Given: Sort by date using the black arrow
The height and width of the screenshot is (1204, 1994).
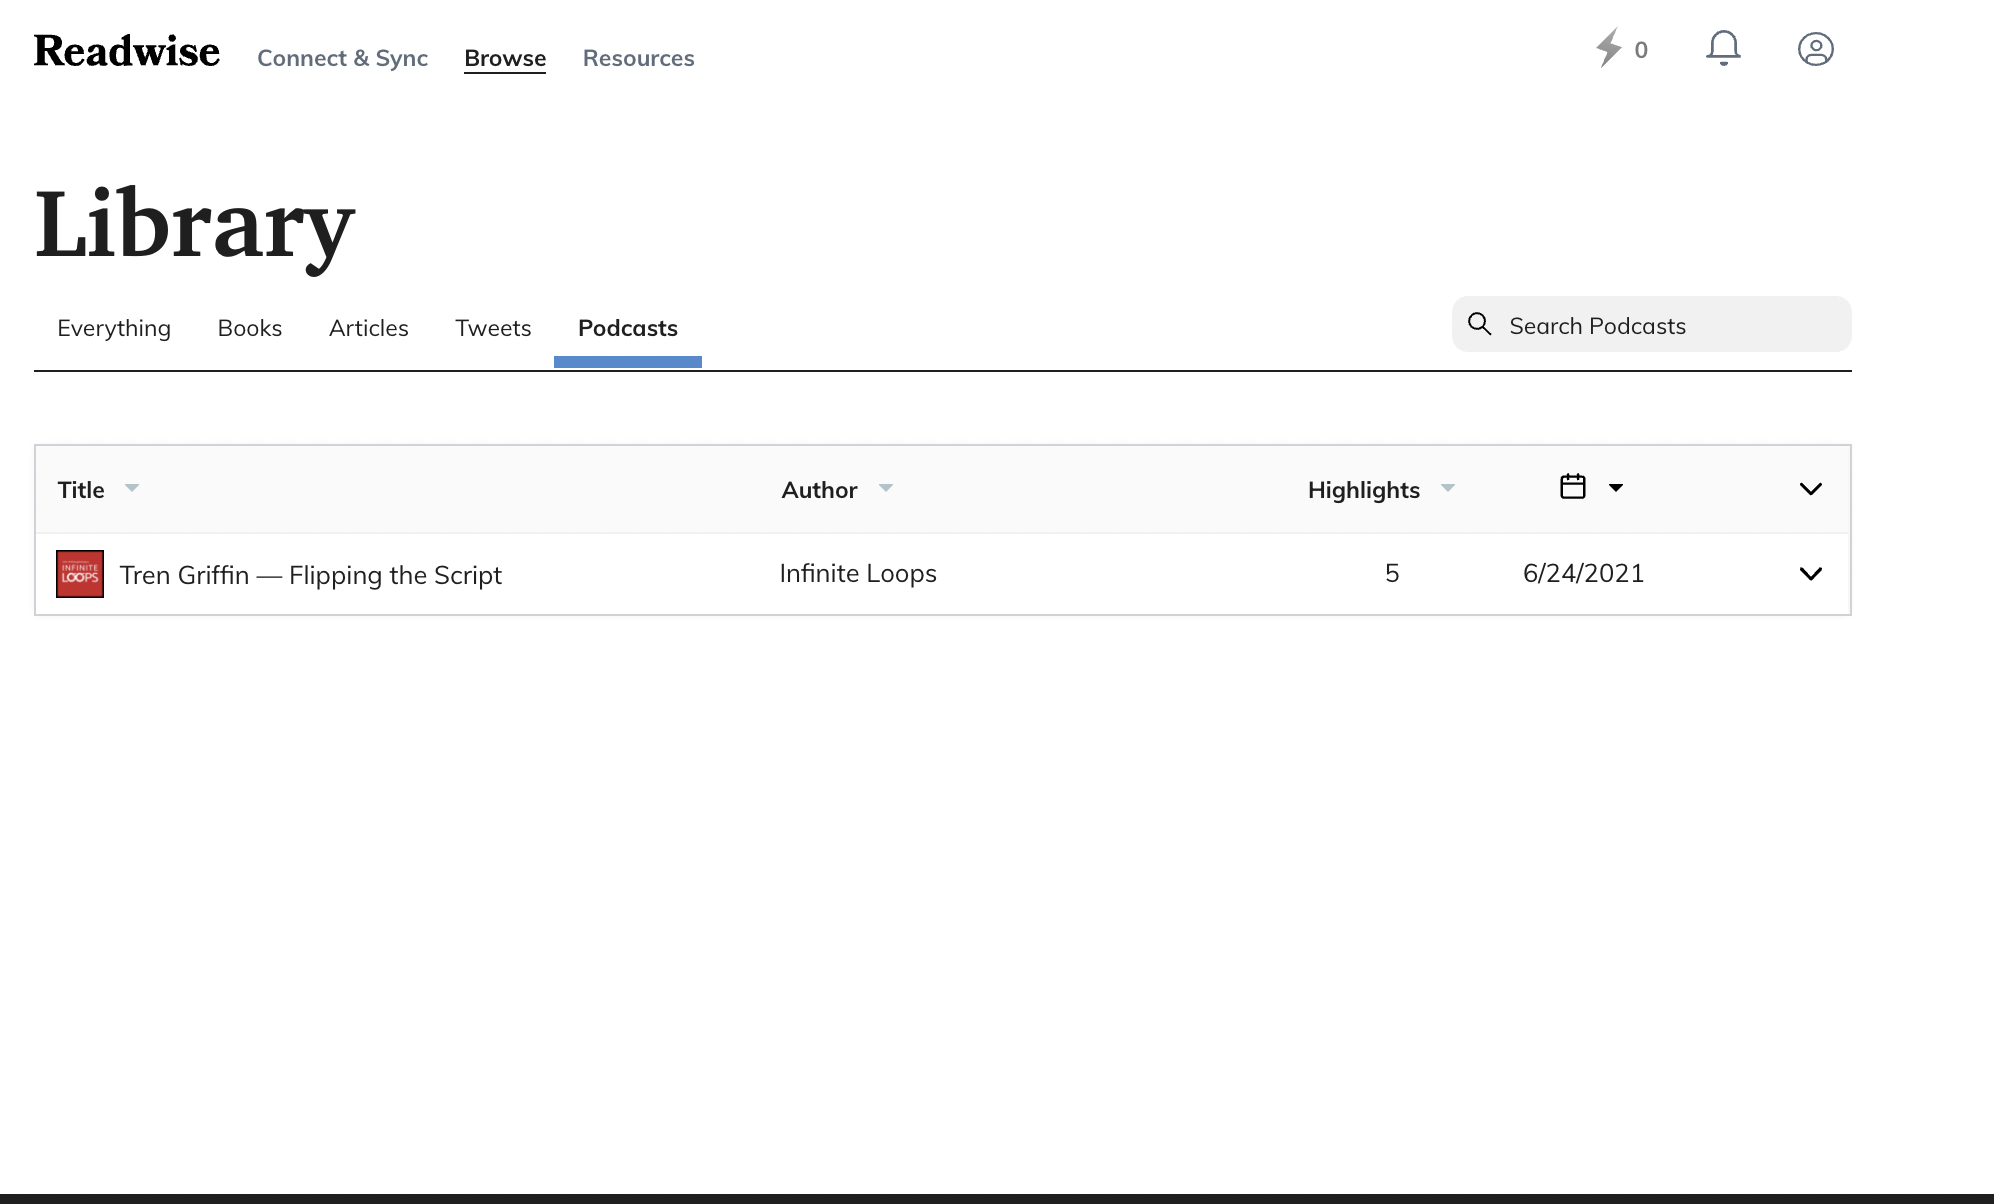Looking at the screenshot, I should pos(1616,488).
